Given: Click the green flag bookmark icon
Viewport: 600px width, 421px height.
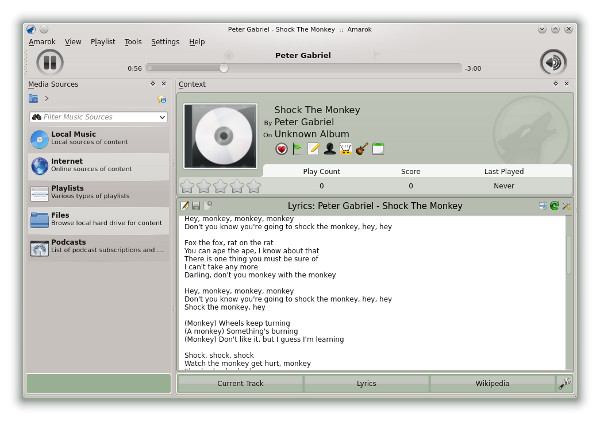Looking at the screenshot, I should click(x=297, y=148).
